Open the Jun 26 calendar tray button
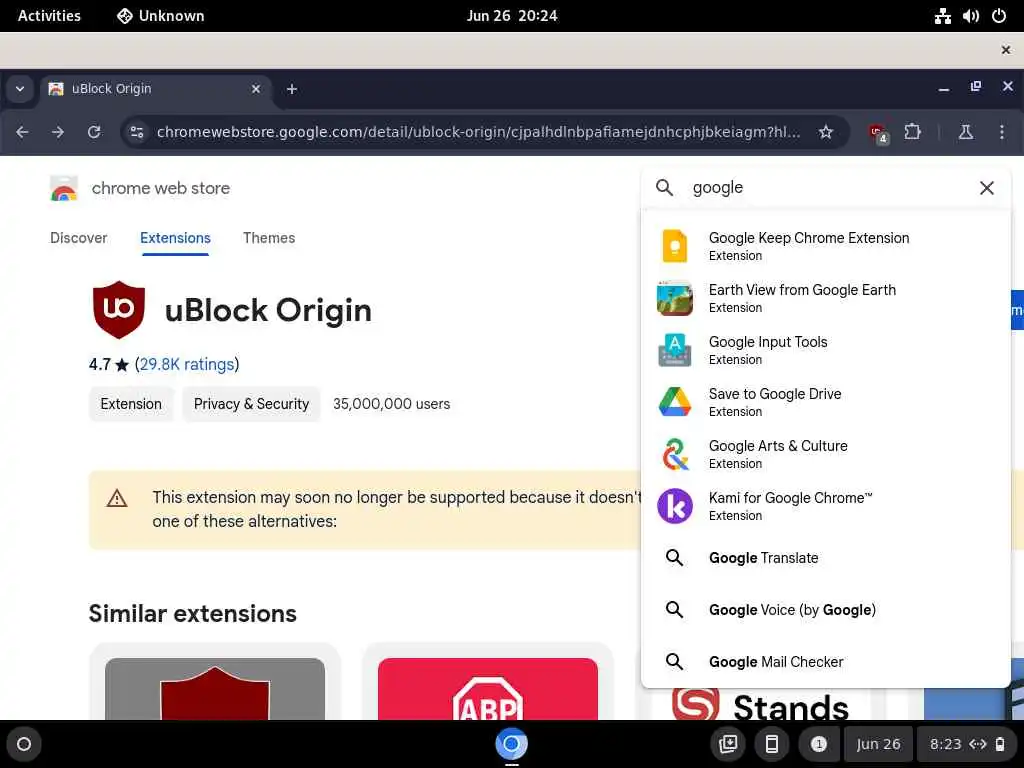The height and width of the screenshot is (768, 1024). tap(878, 744)
